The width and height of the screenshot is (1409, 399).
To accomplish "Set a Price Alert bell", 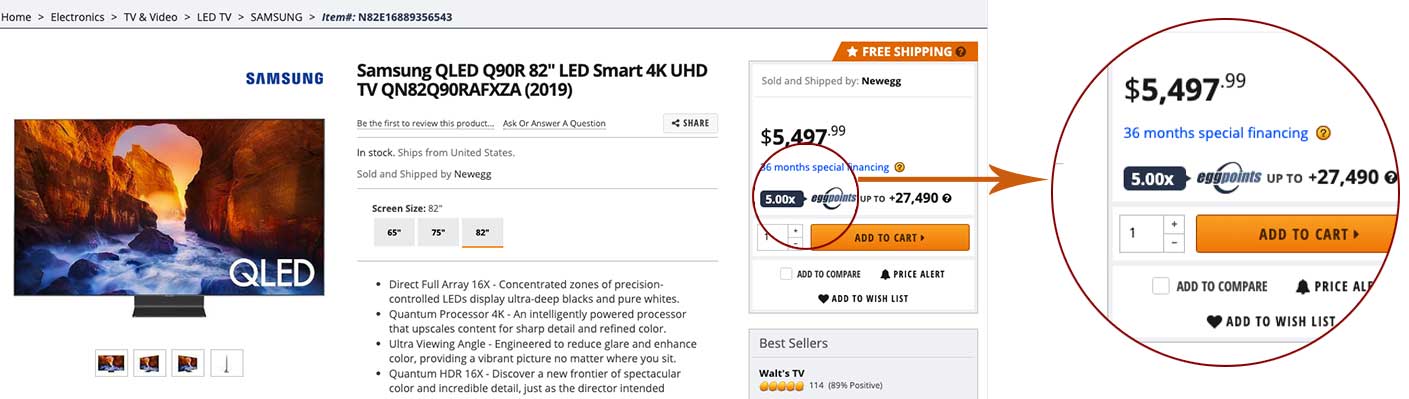I will (885, 274).
